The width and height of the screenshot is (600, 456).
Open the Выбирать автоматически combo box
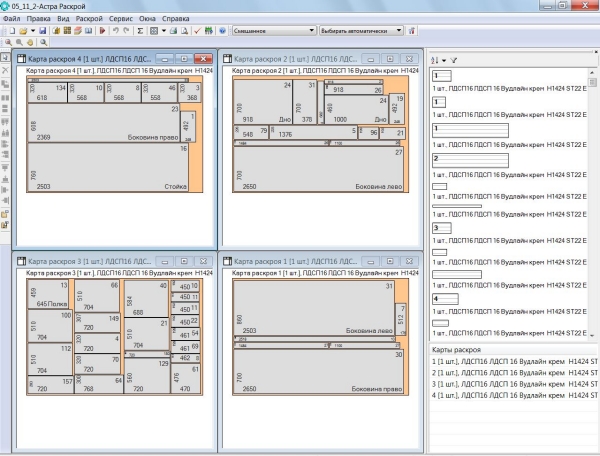[361, 31]
